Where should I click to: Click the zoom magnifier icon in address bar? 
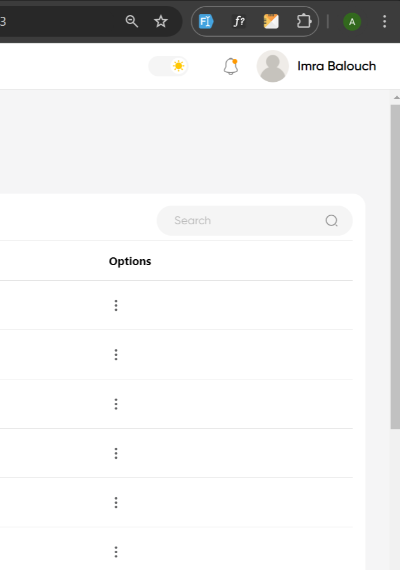click(x=132, y=21)
